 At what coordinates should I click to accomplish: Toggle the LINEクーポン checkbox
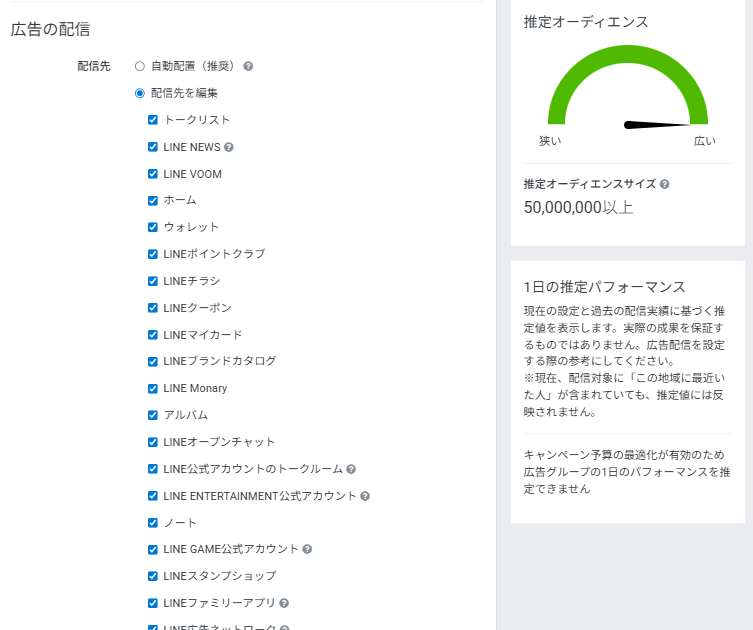[153, 308]
